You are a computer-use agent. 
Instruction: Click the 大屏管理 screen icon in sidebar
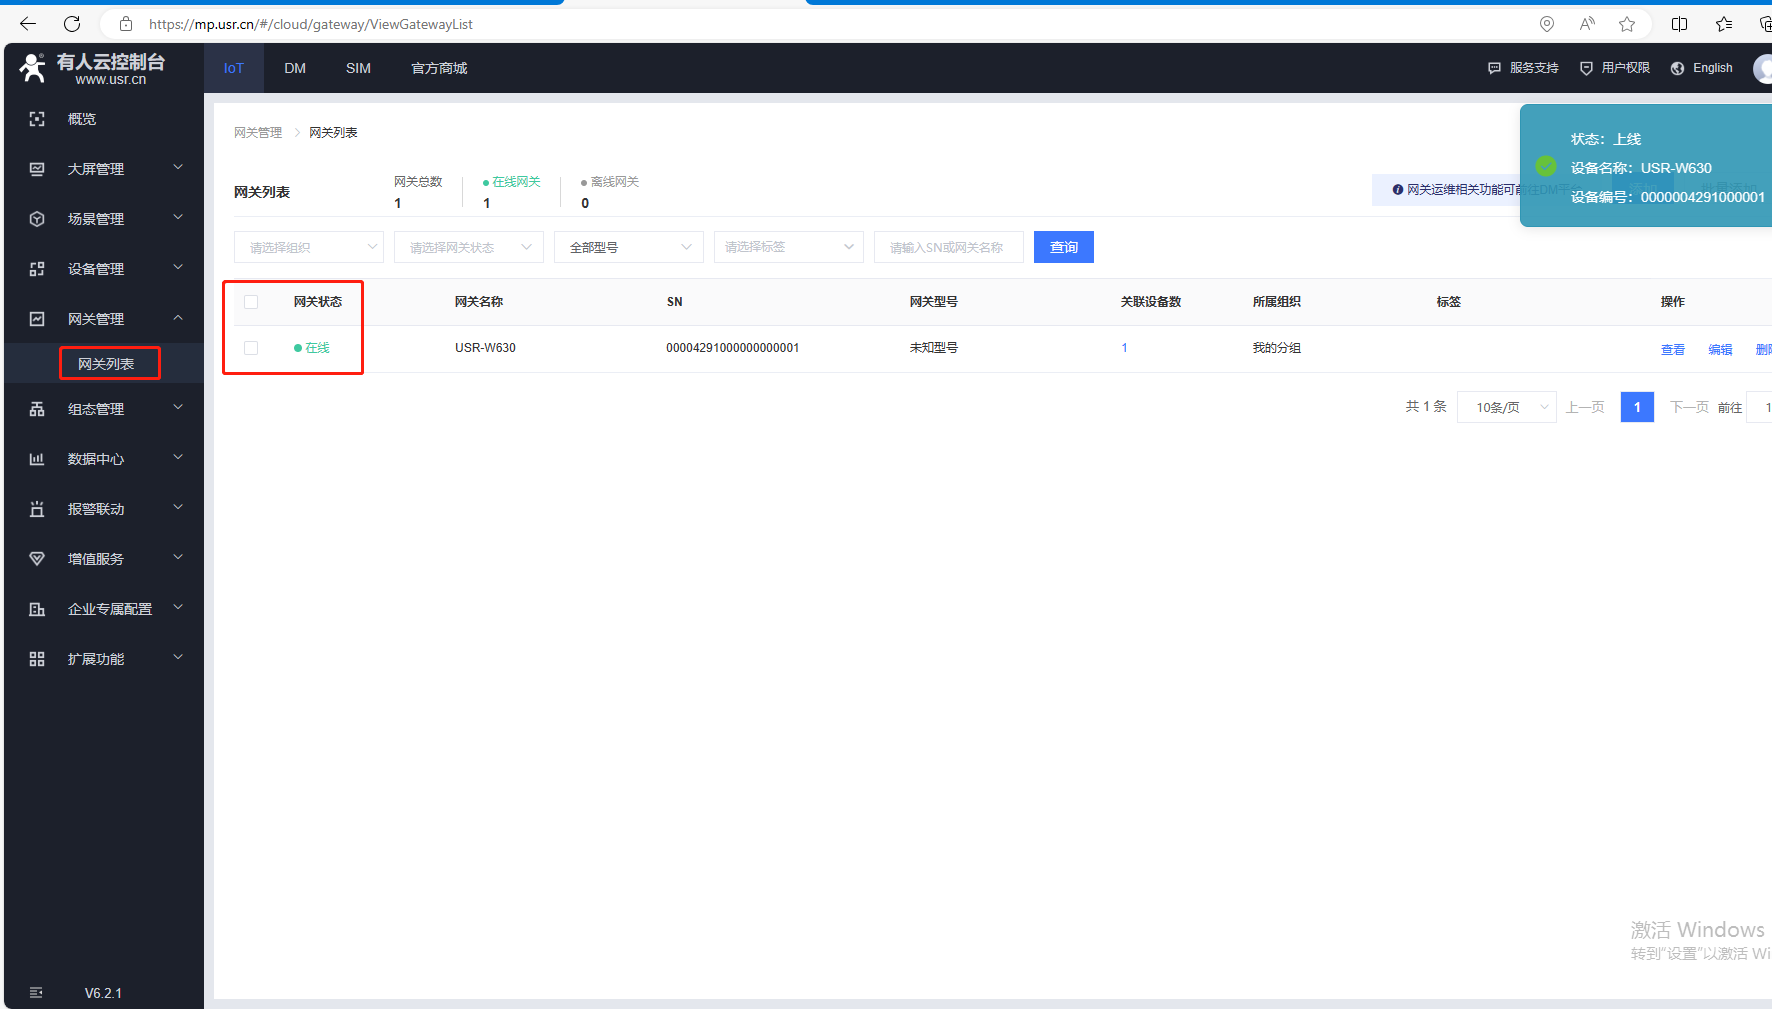click(37, 169)
